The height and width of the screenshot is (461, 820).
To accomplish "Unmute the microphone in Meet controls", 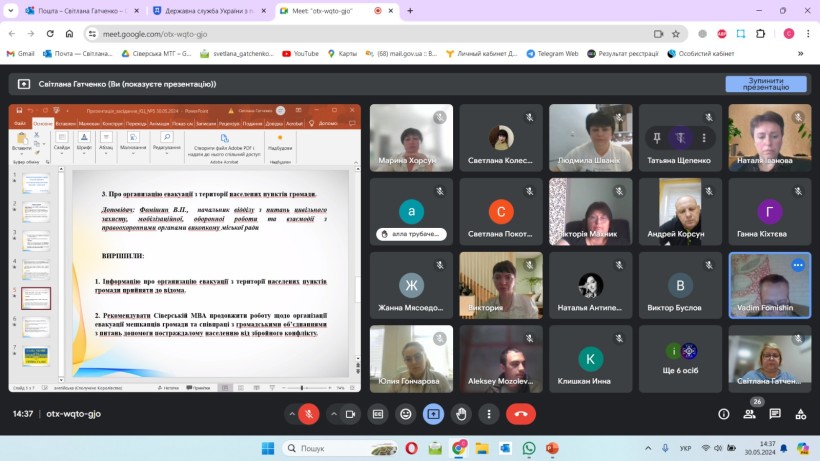I will point(309,414).
